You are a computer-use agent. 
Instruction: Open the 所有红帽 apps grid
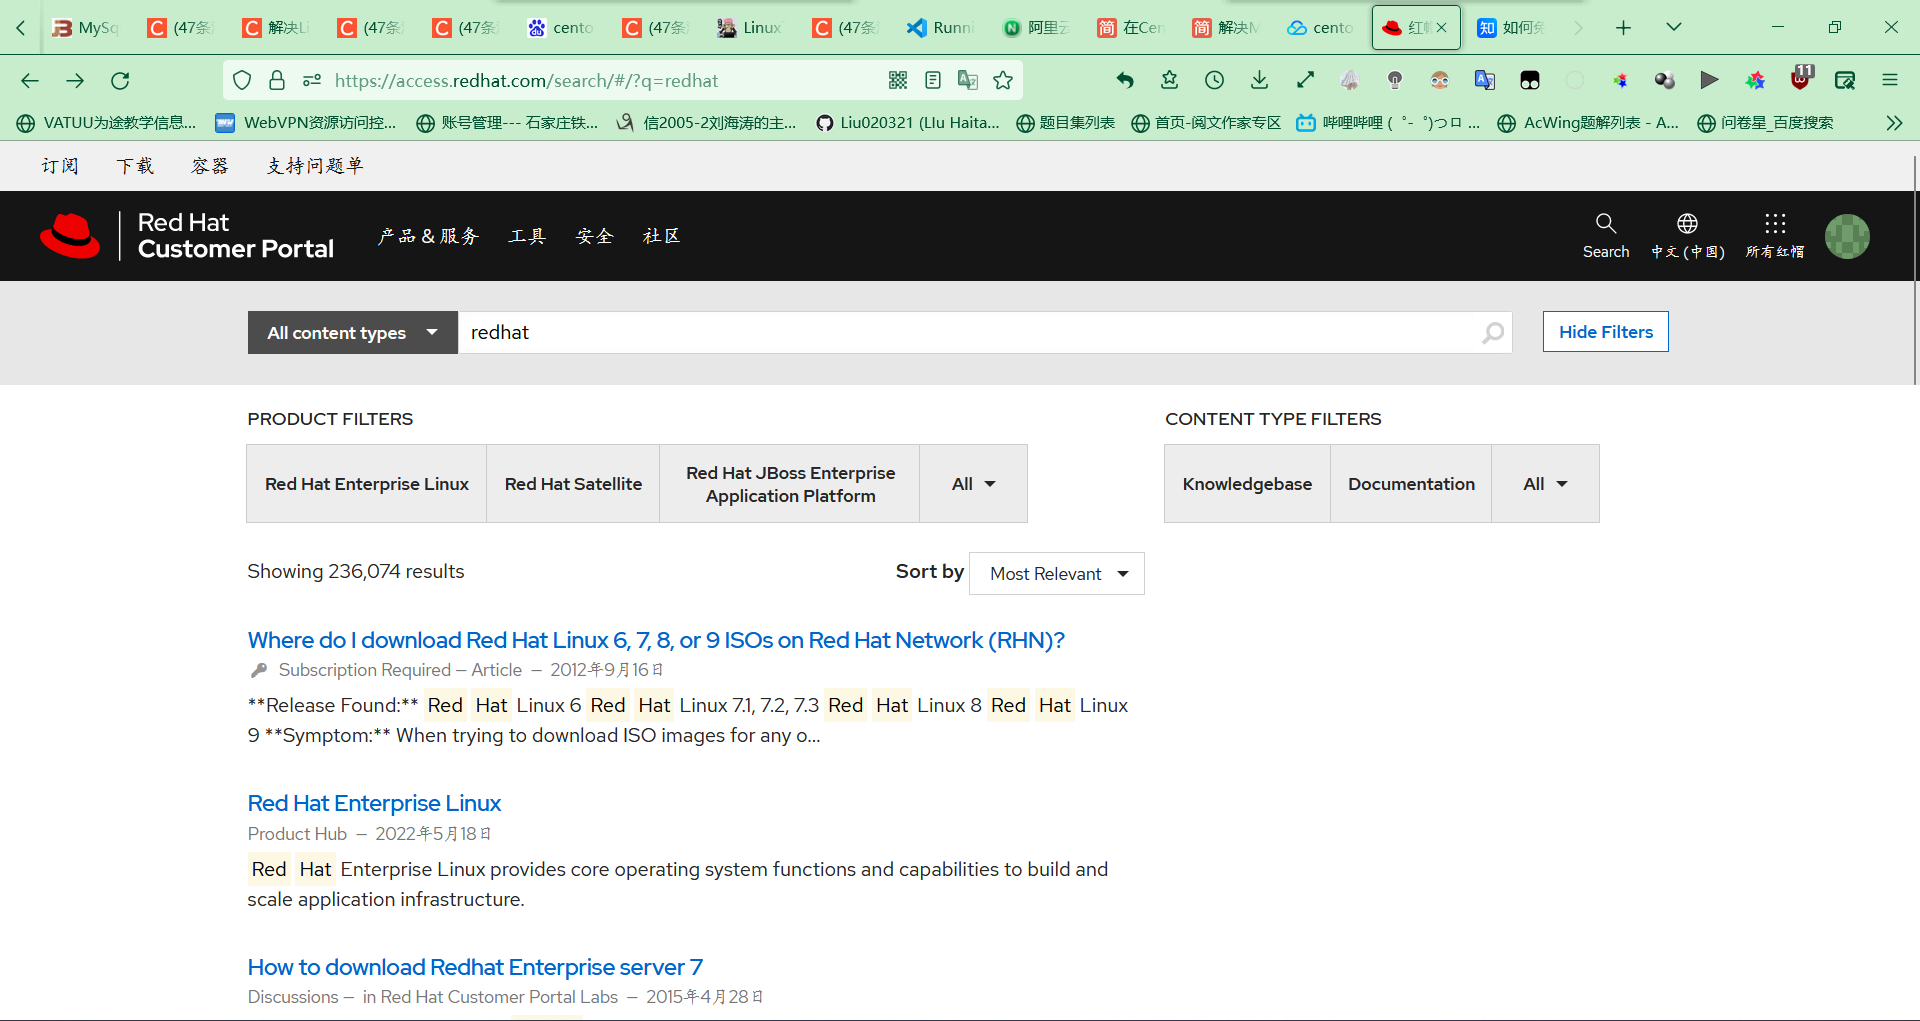tap(1775, 236)
